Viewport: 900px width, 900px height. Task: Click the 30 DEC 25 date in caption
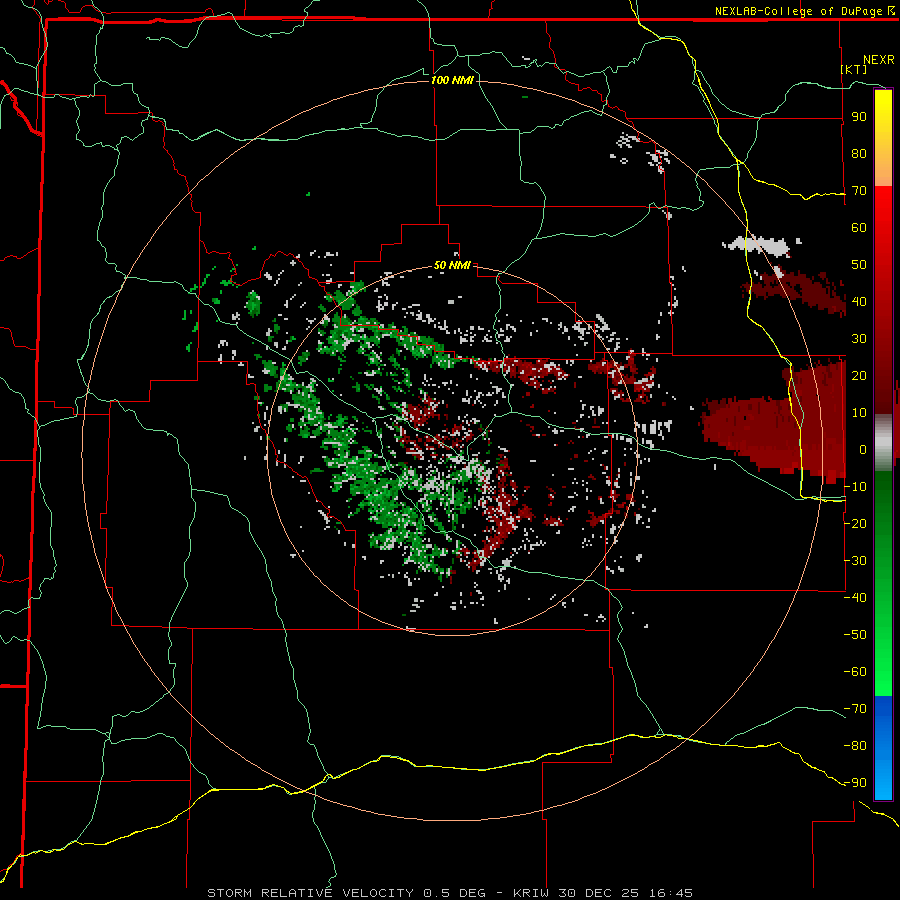(599, 893)
